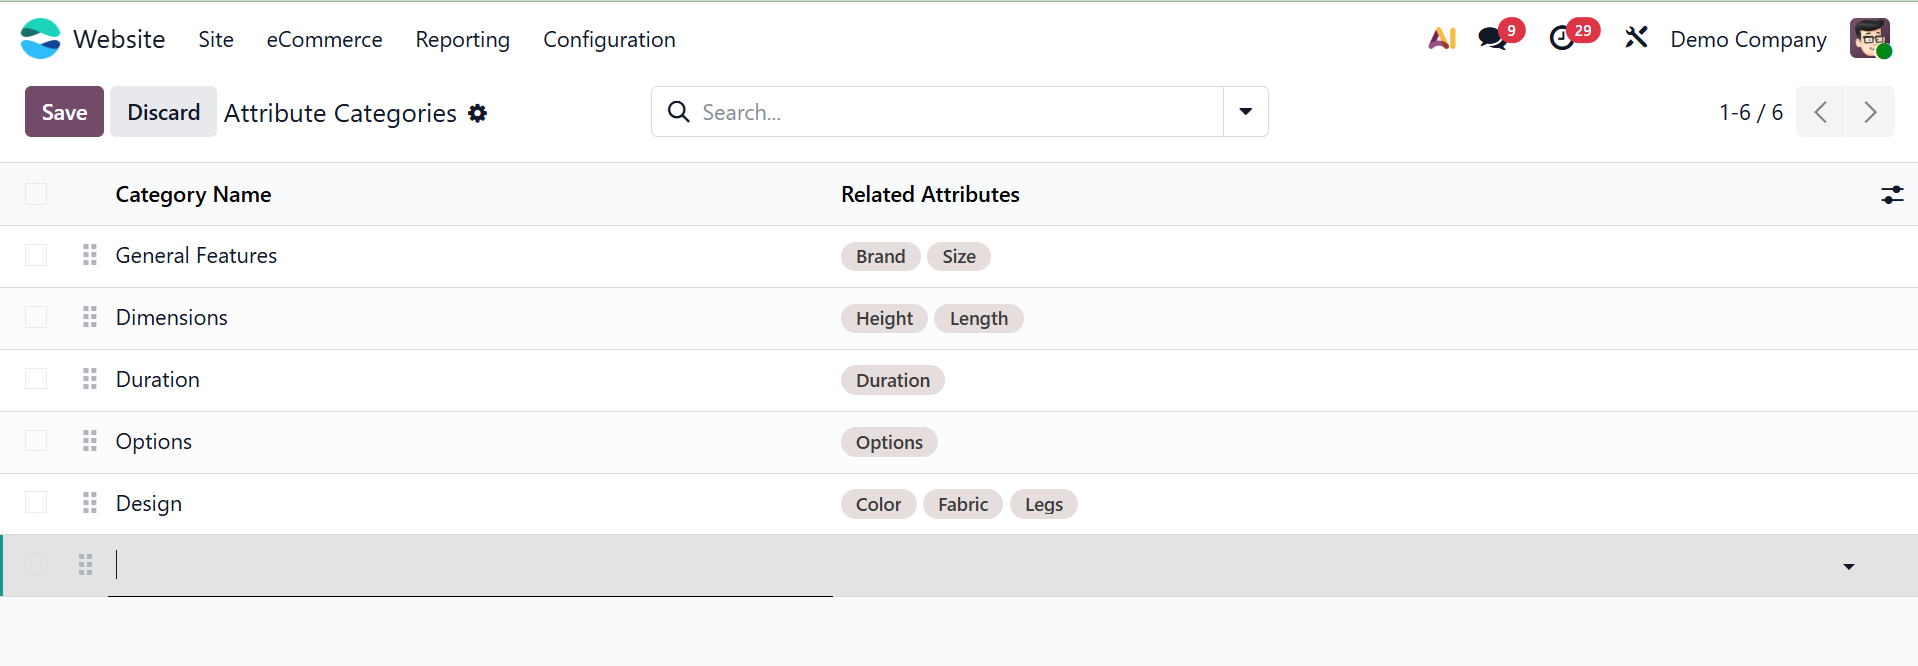Check the Design row checkbox

point(36,502)
